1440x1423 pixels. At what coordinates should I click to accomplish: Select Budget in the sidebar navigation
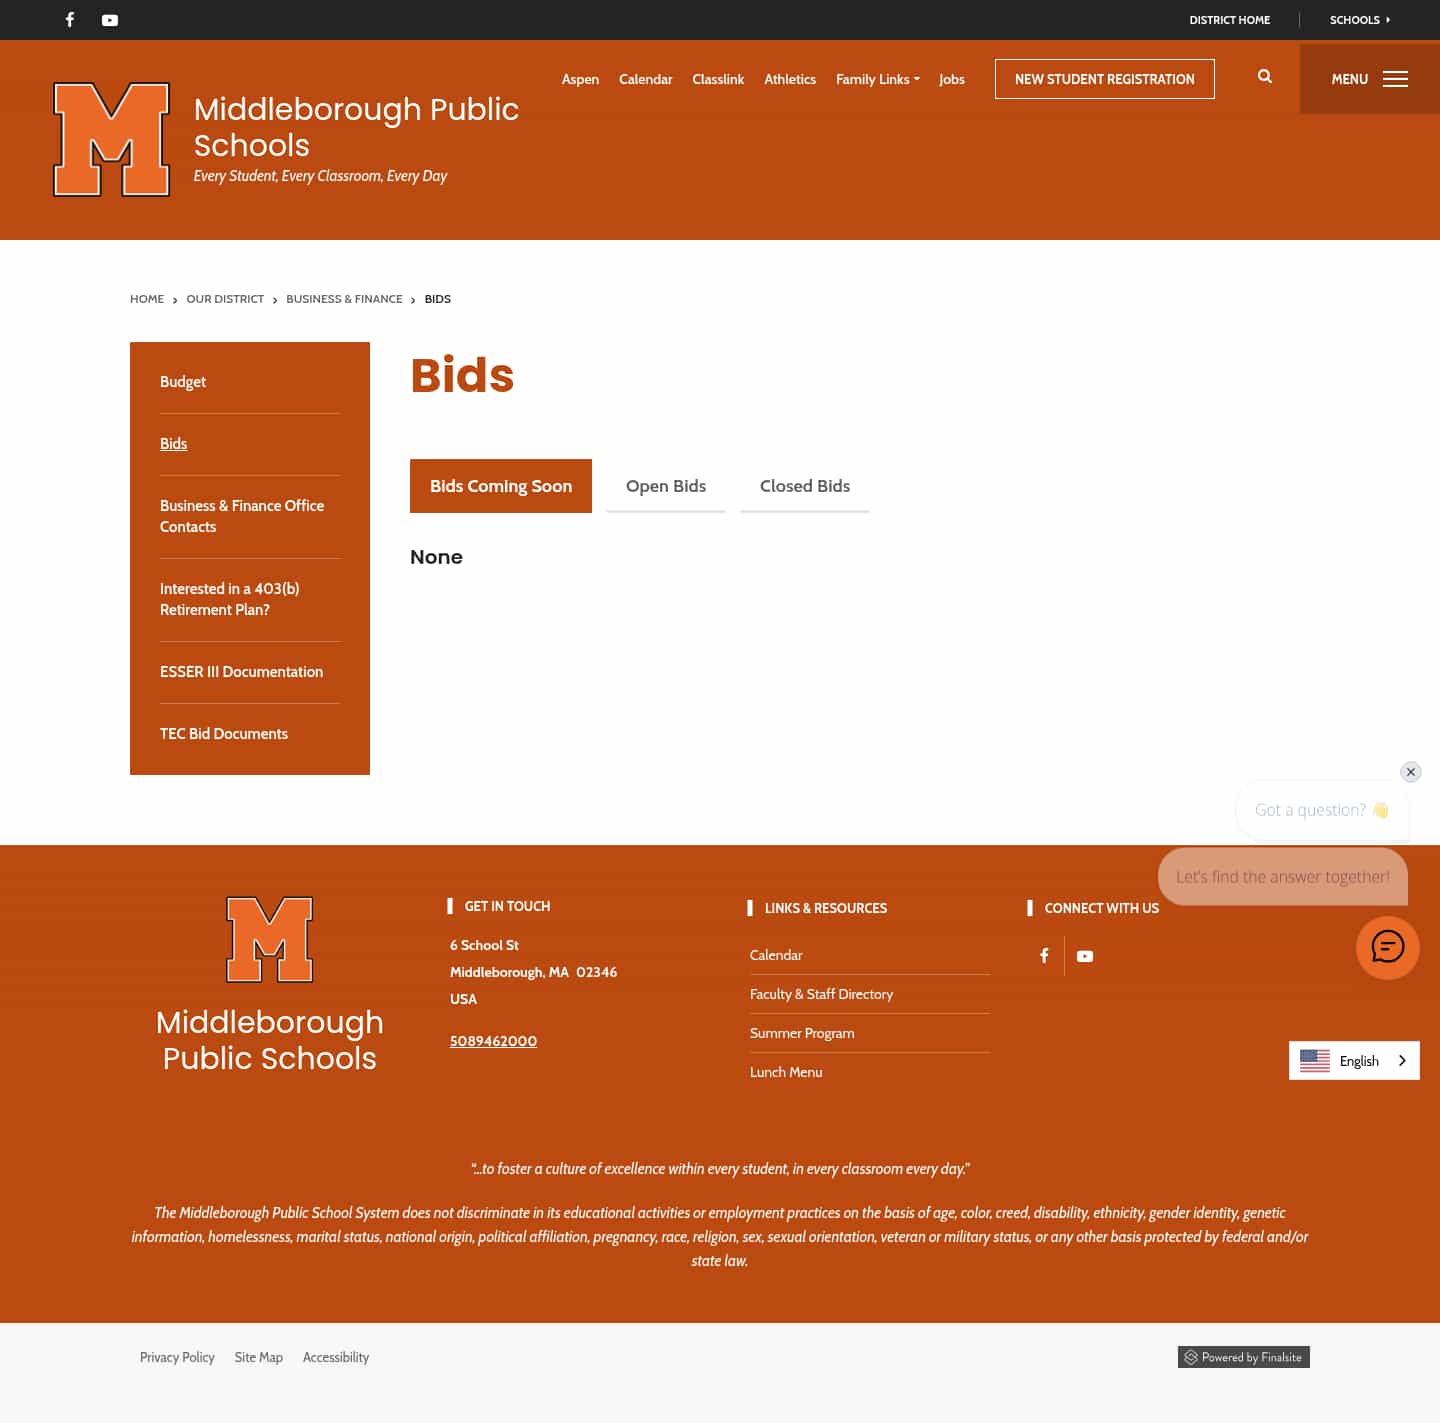point(183,381)
